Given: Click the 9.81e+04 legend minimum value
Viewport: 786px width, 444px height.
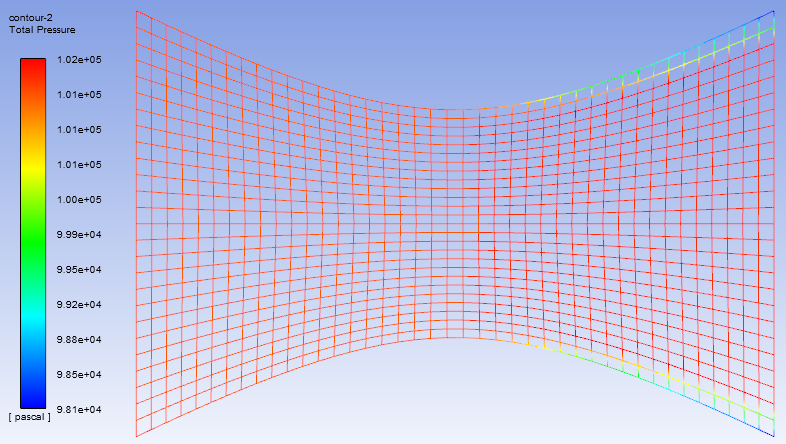Looking at the screenshot, I should tap(79, 410).
